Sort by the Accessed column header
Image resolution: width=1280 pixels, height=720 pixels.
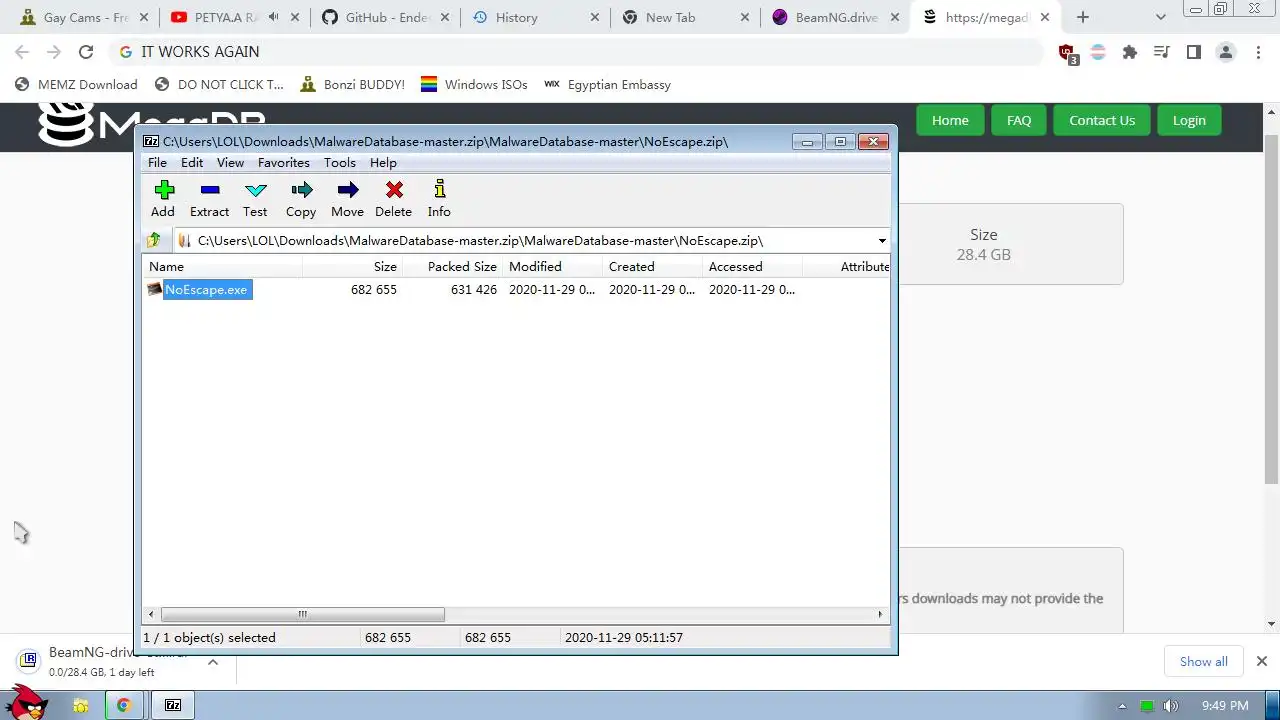752,266
